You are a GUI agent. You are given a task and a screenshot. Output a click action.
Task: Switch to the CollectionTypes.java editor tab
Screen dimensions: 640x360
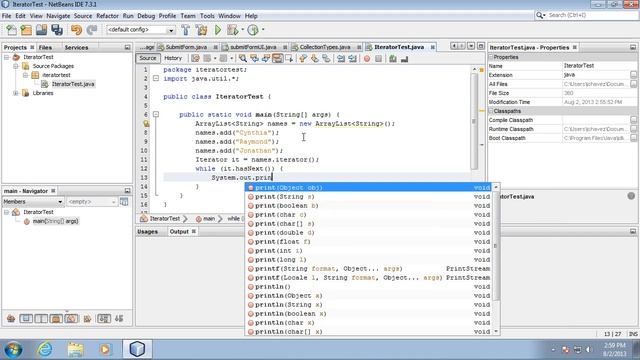coord(325,47)
